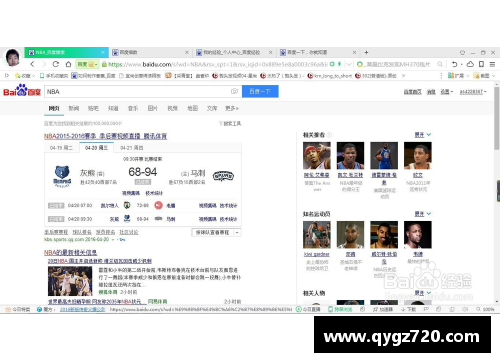
Task: Open the first photo under 知名运动员
Action: (317, 235)
